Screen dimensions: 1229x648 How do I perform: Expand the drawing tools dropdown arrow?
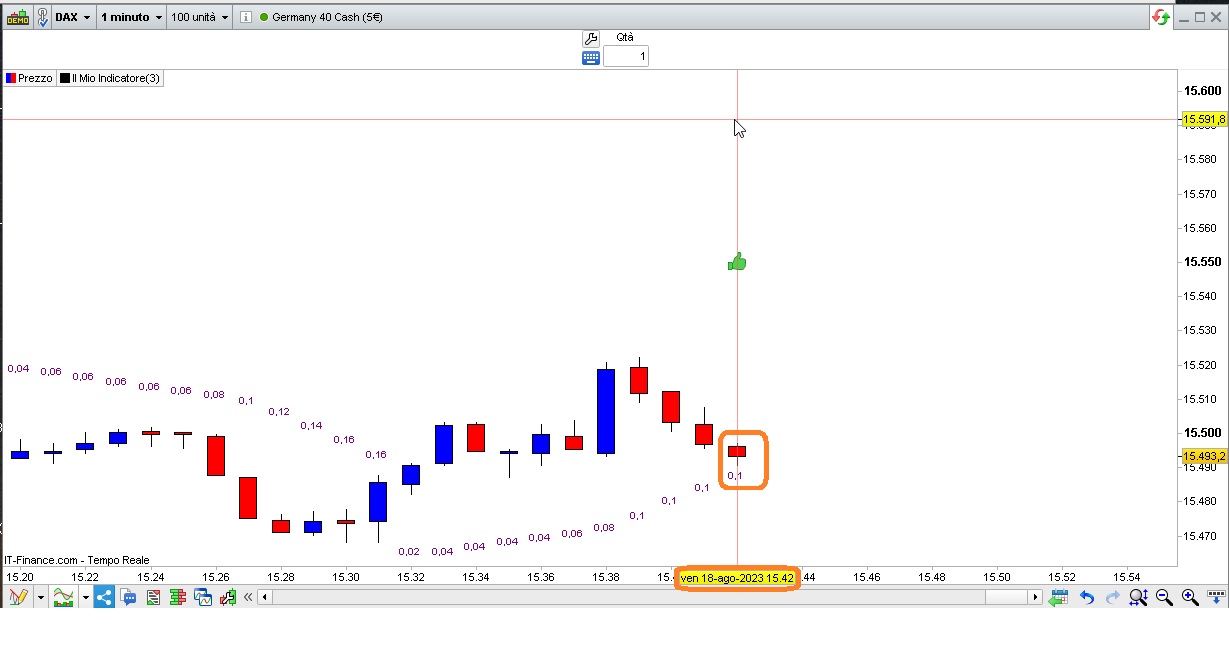click(41, 598)
